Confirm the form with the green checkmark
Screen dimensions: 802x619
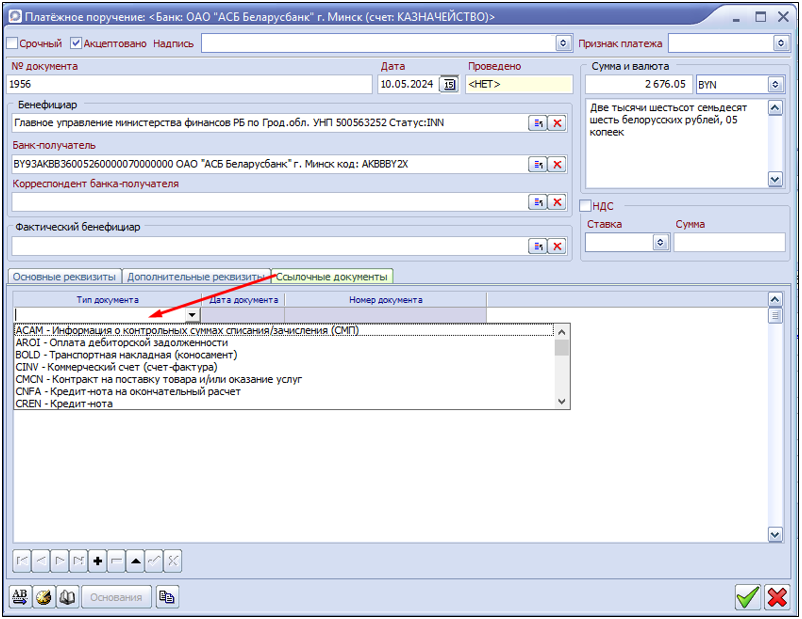tap(747, 598)
